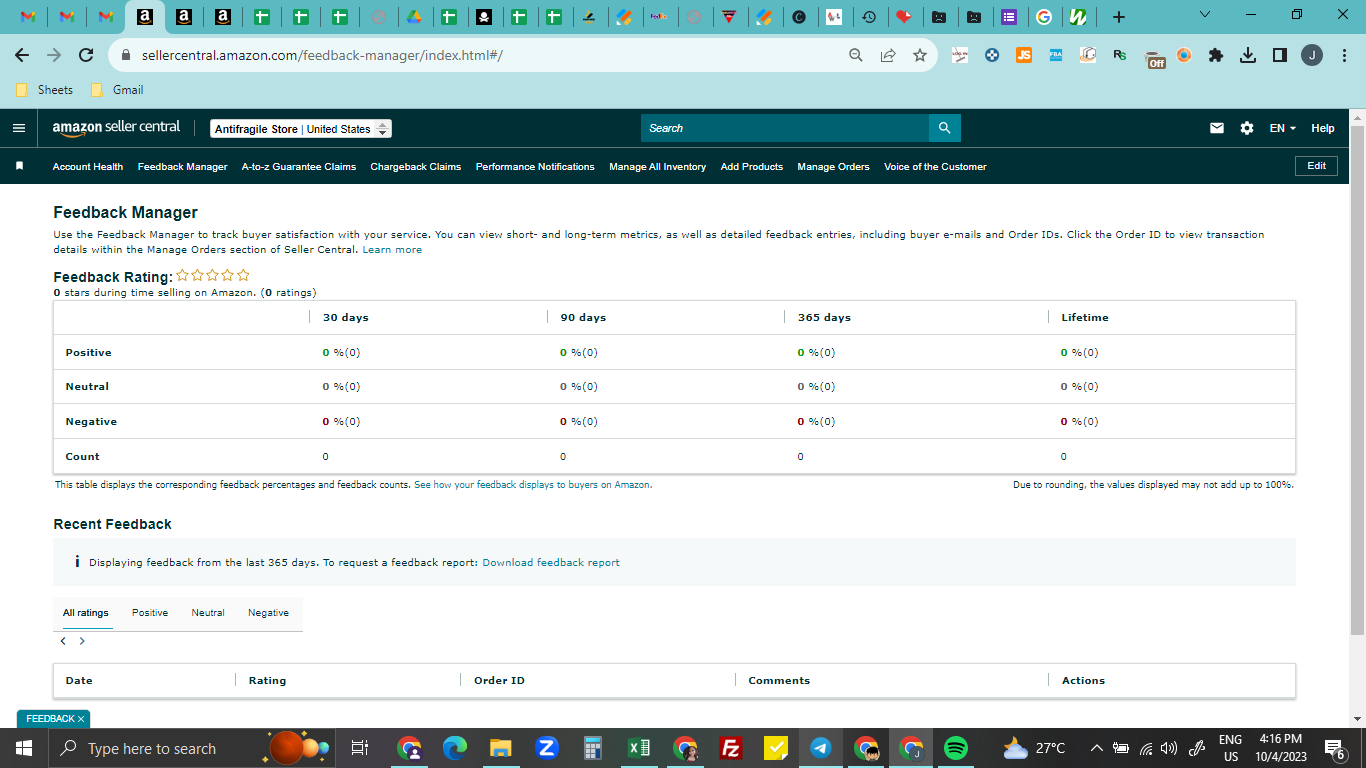The height and width of the screenshot is (768, 1366).
Task: Open the Sheets bookmark folder
Action: pos(45,90)
